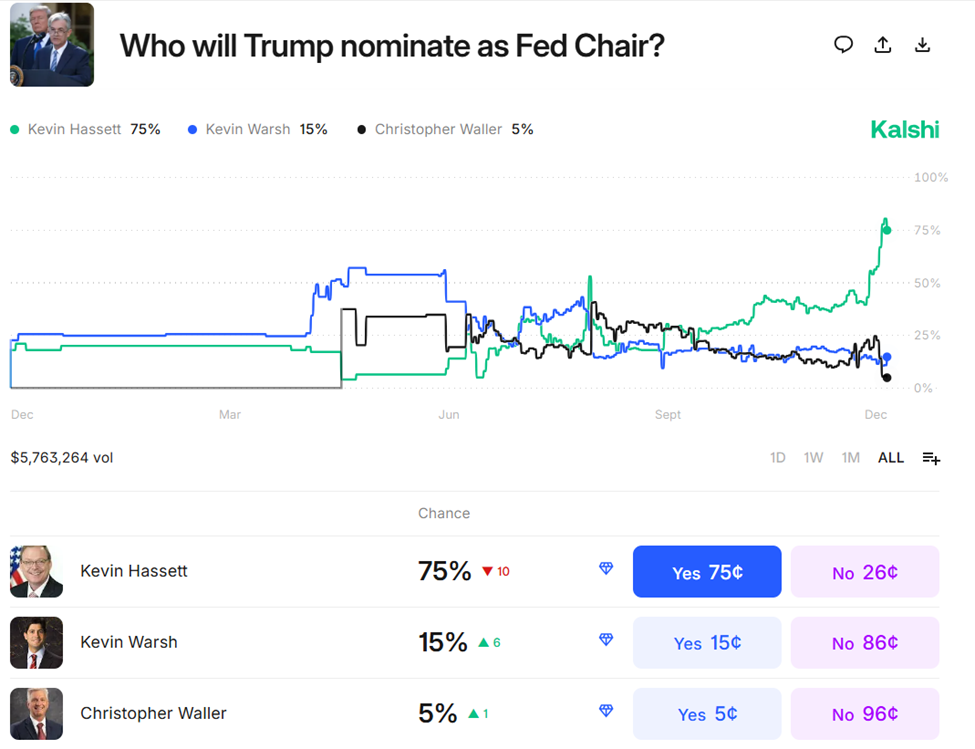Select the ALL timeframe
Screen dimensions: 975x749
point(890,457)
